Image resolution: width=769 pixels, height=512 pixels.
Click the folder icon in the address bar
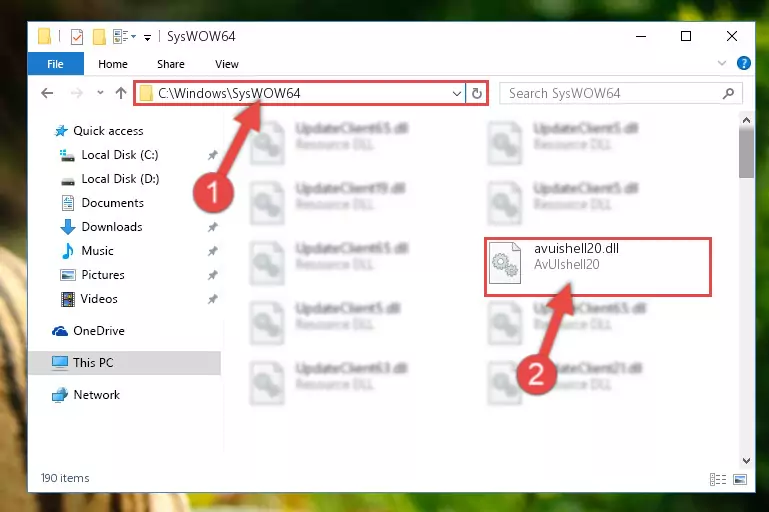tap(146, 93)
